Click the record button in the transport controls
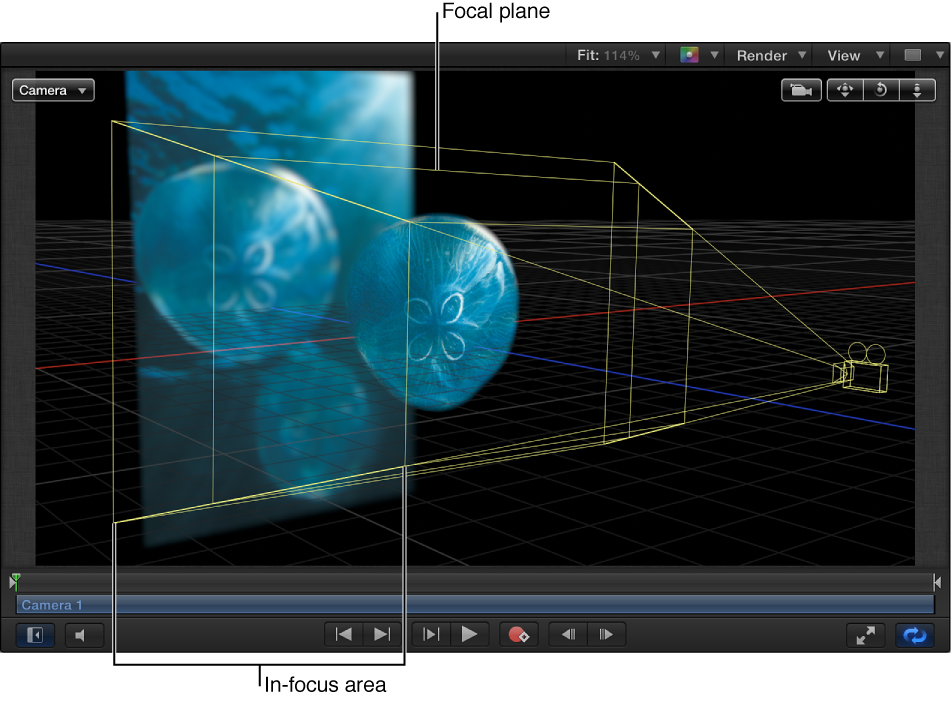This screenshot has width=952, height=702. point(519,634)
